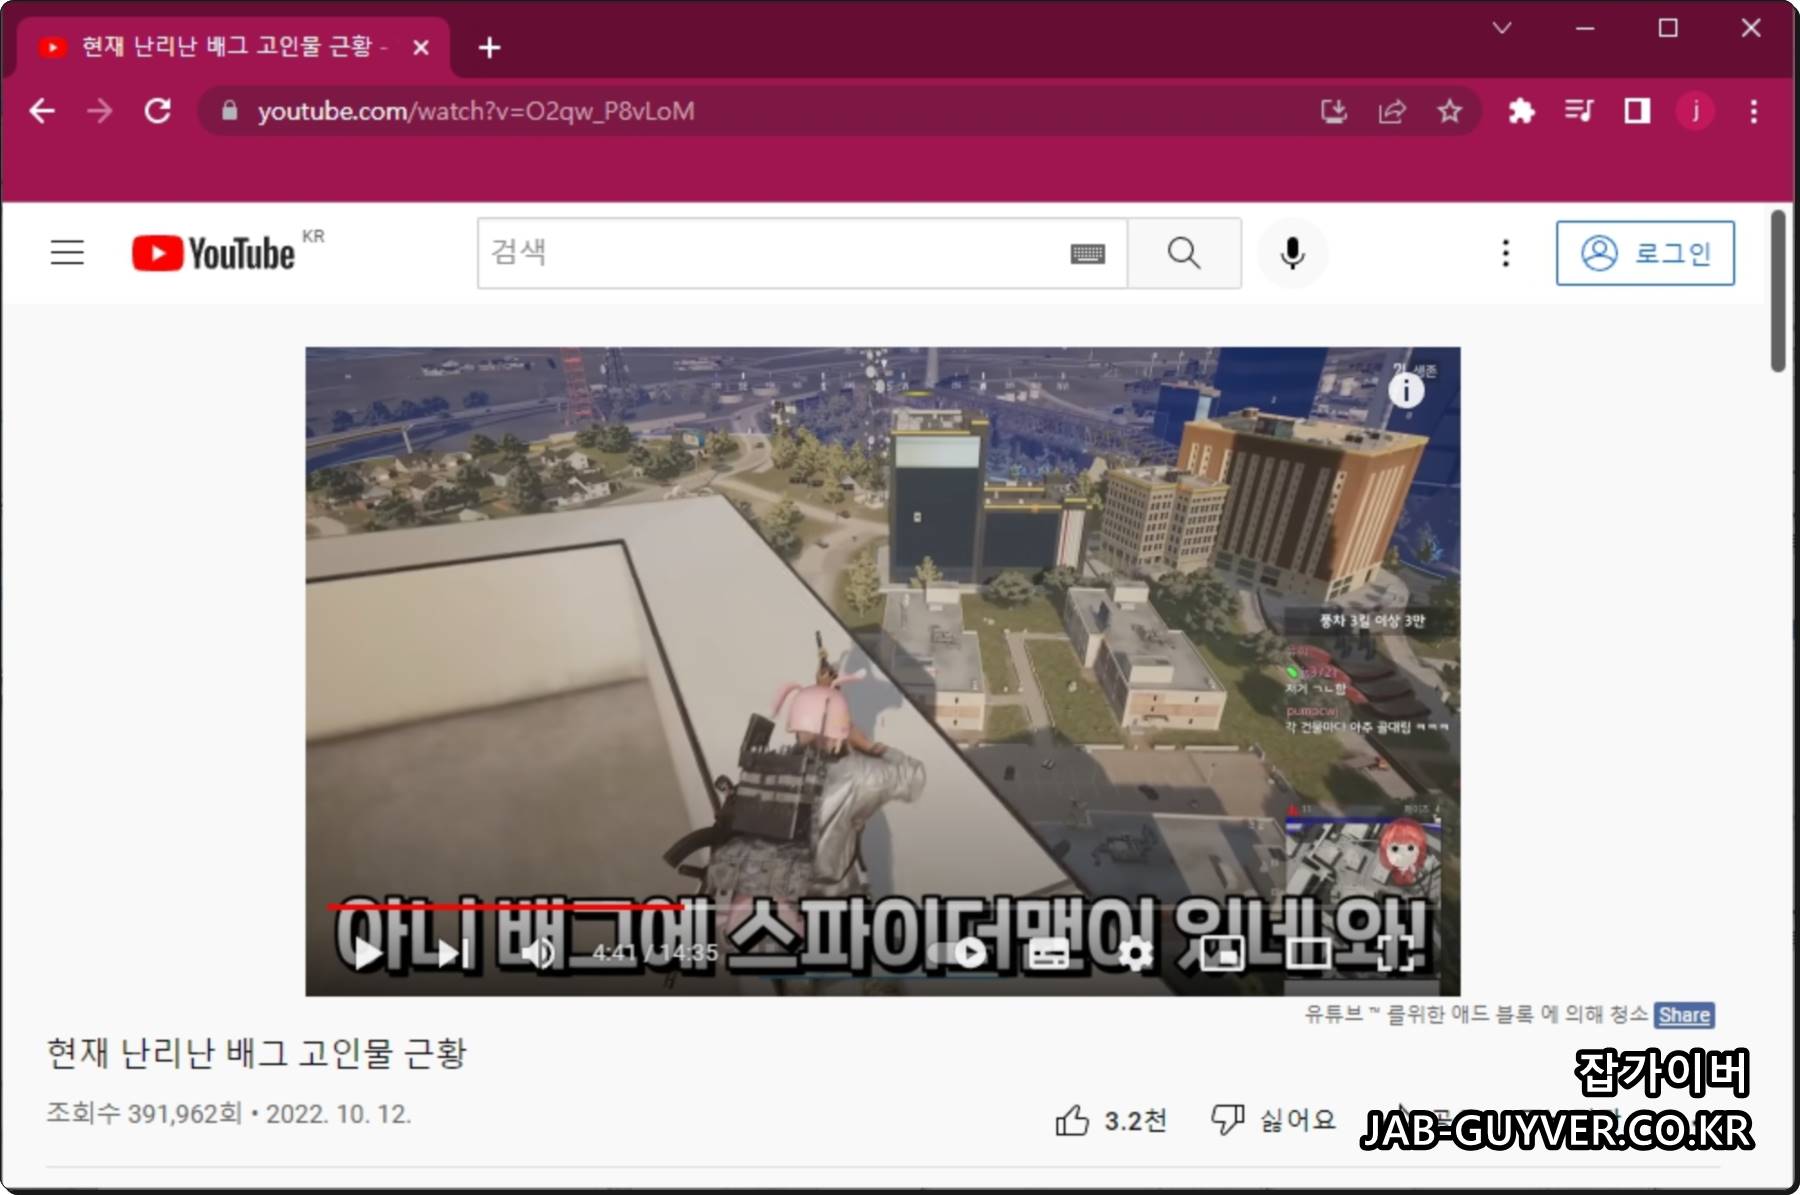Open a new browser tab
1800x1195 pixels.
click(490, 47)
